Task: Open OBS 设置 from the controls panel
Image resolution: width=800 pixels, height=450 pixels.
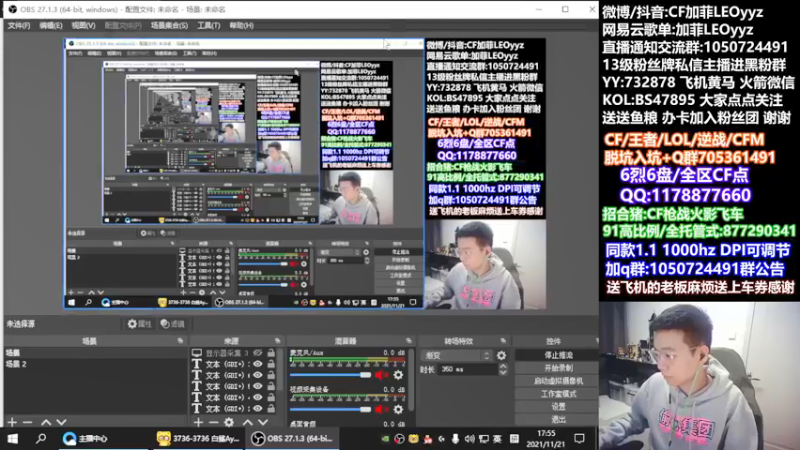Action: tap(558, 407)
